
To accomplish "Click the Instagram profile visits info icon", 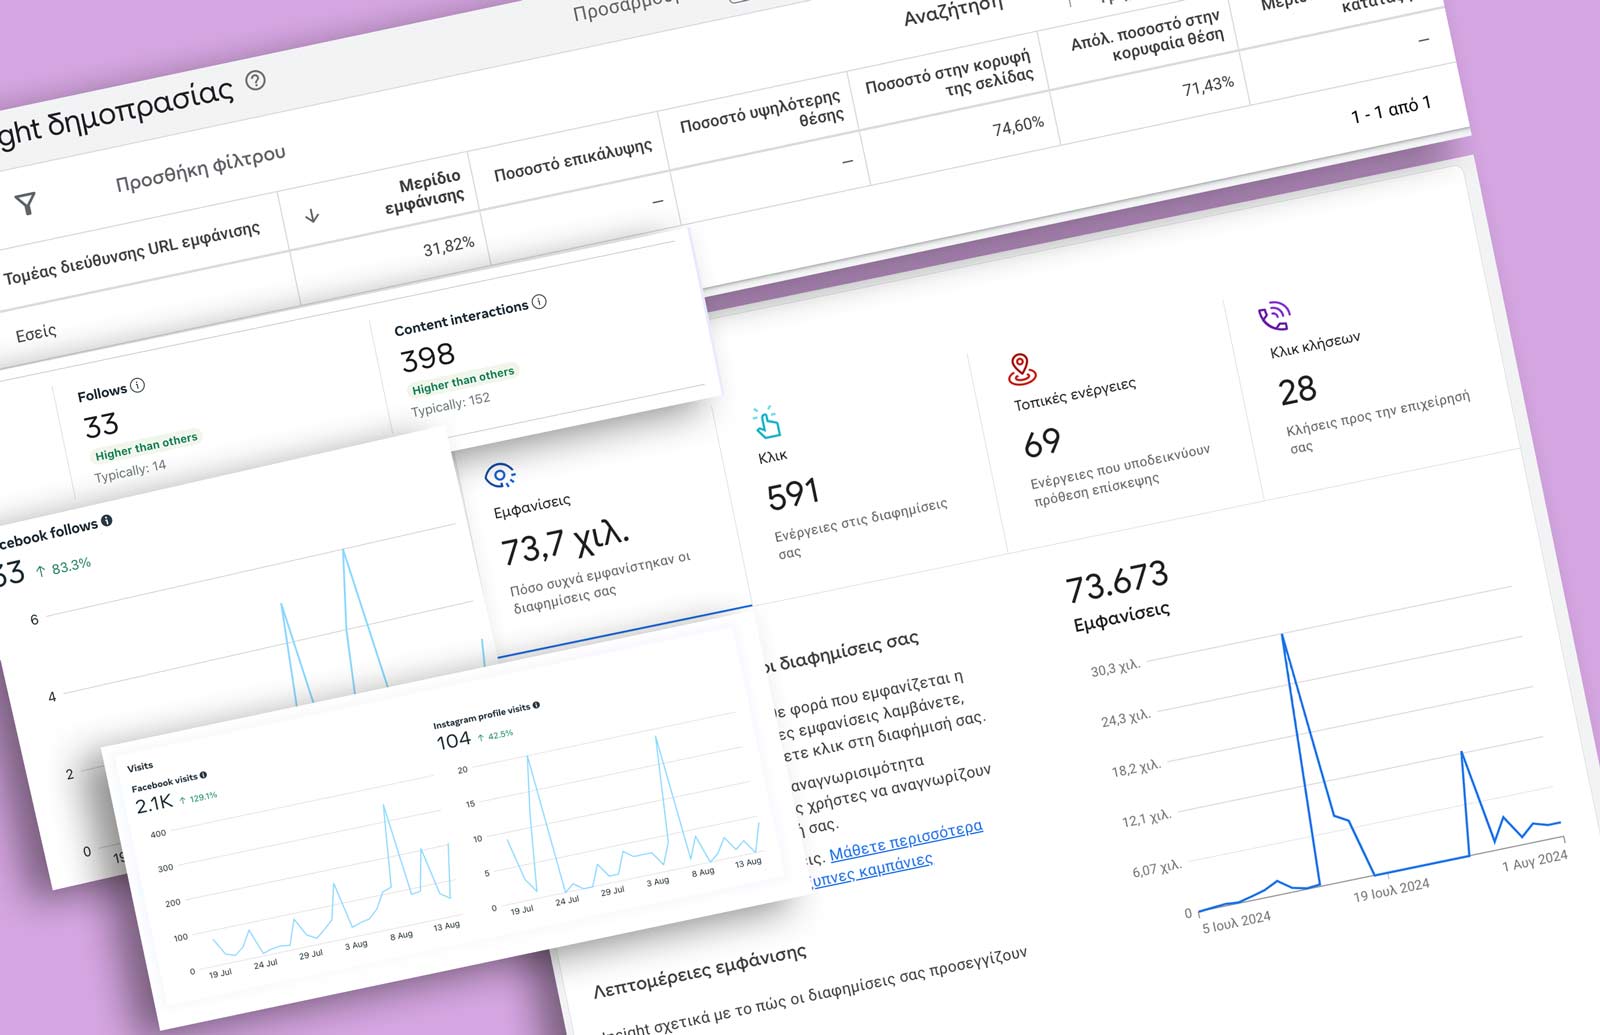I will 536,705.
